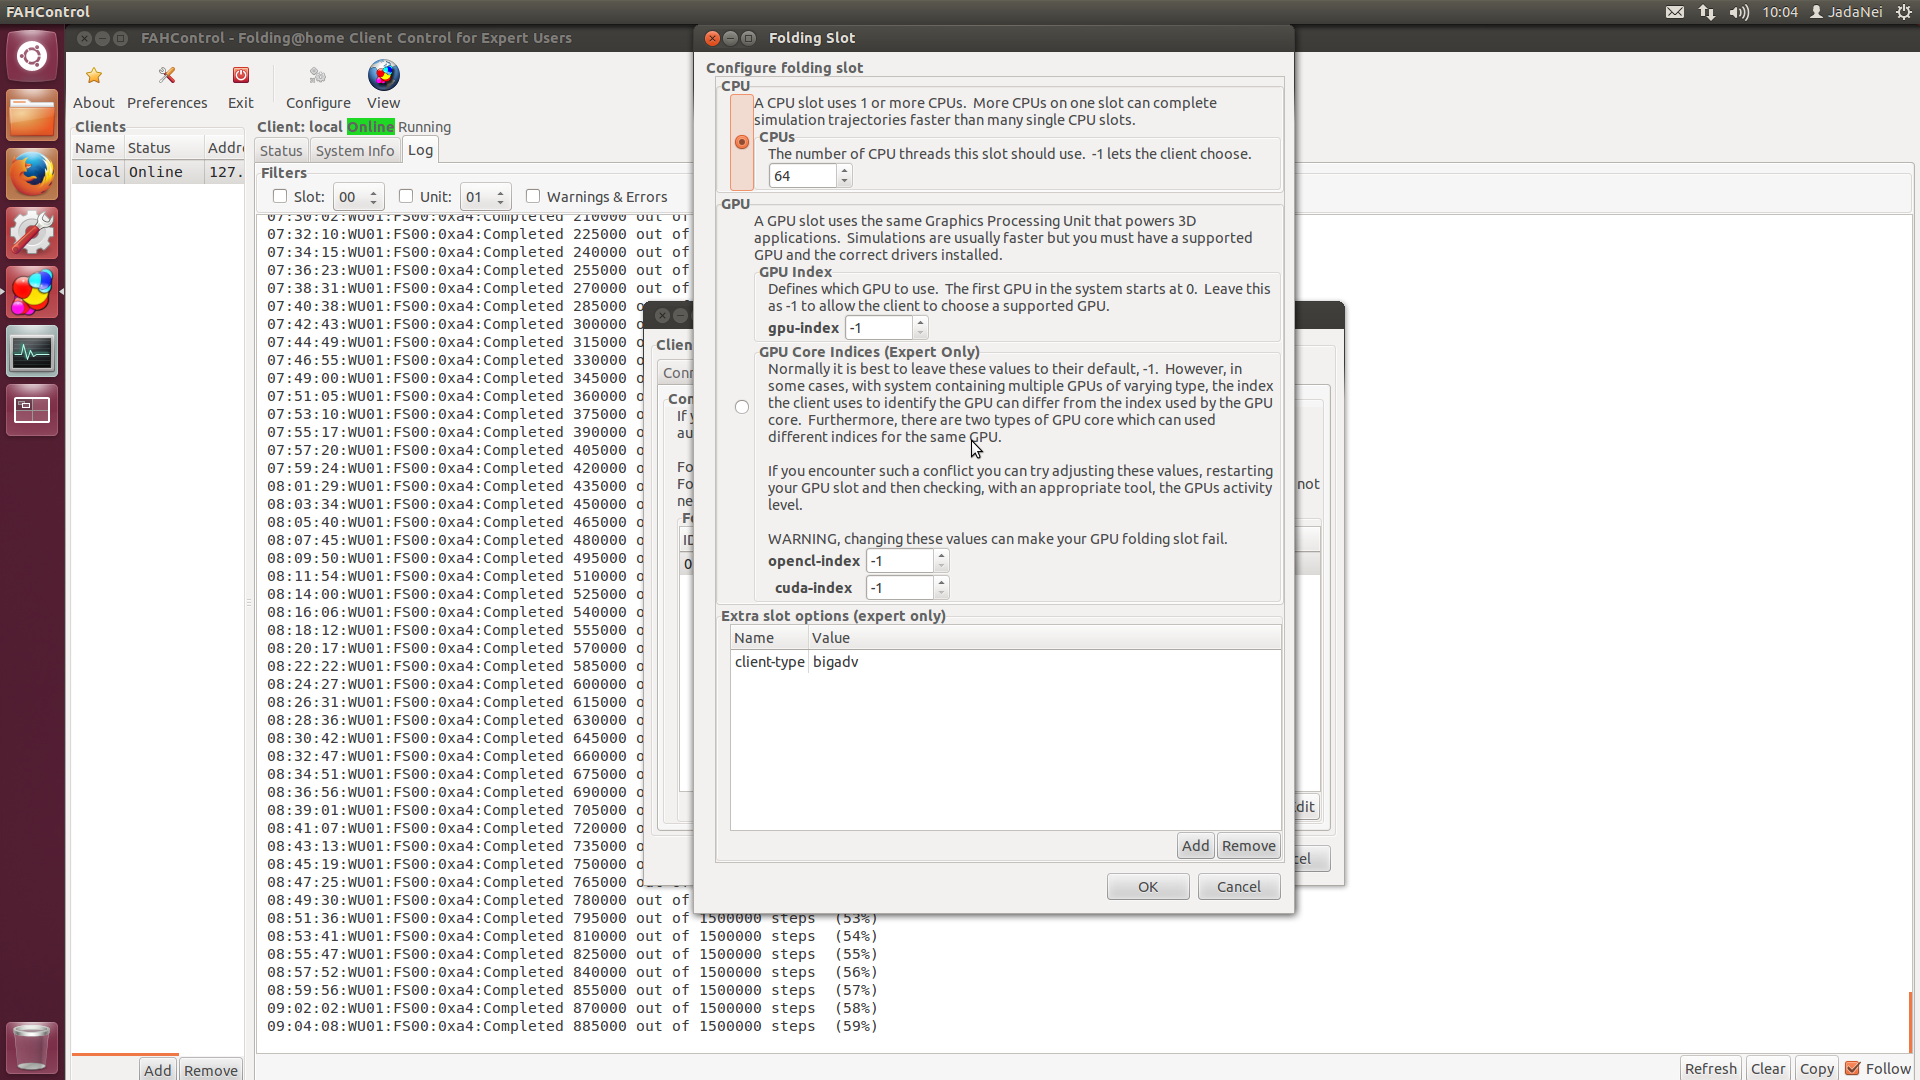Screen dimensions: 1920x1080
Task: Open the sound volume indicator
Action: point(1740,12)
